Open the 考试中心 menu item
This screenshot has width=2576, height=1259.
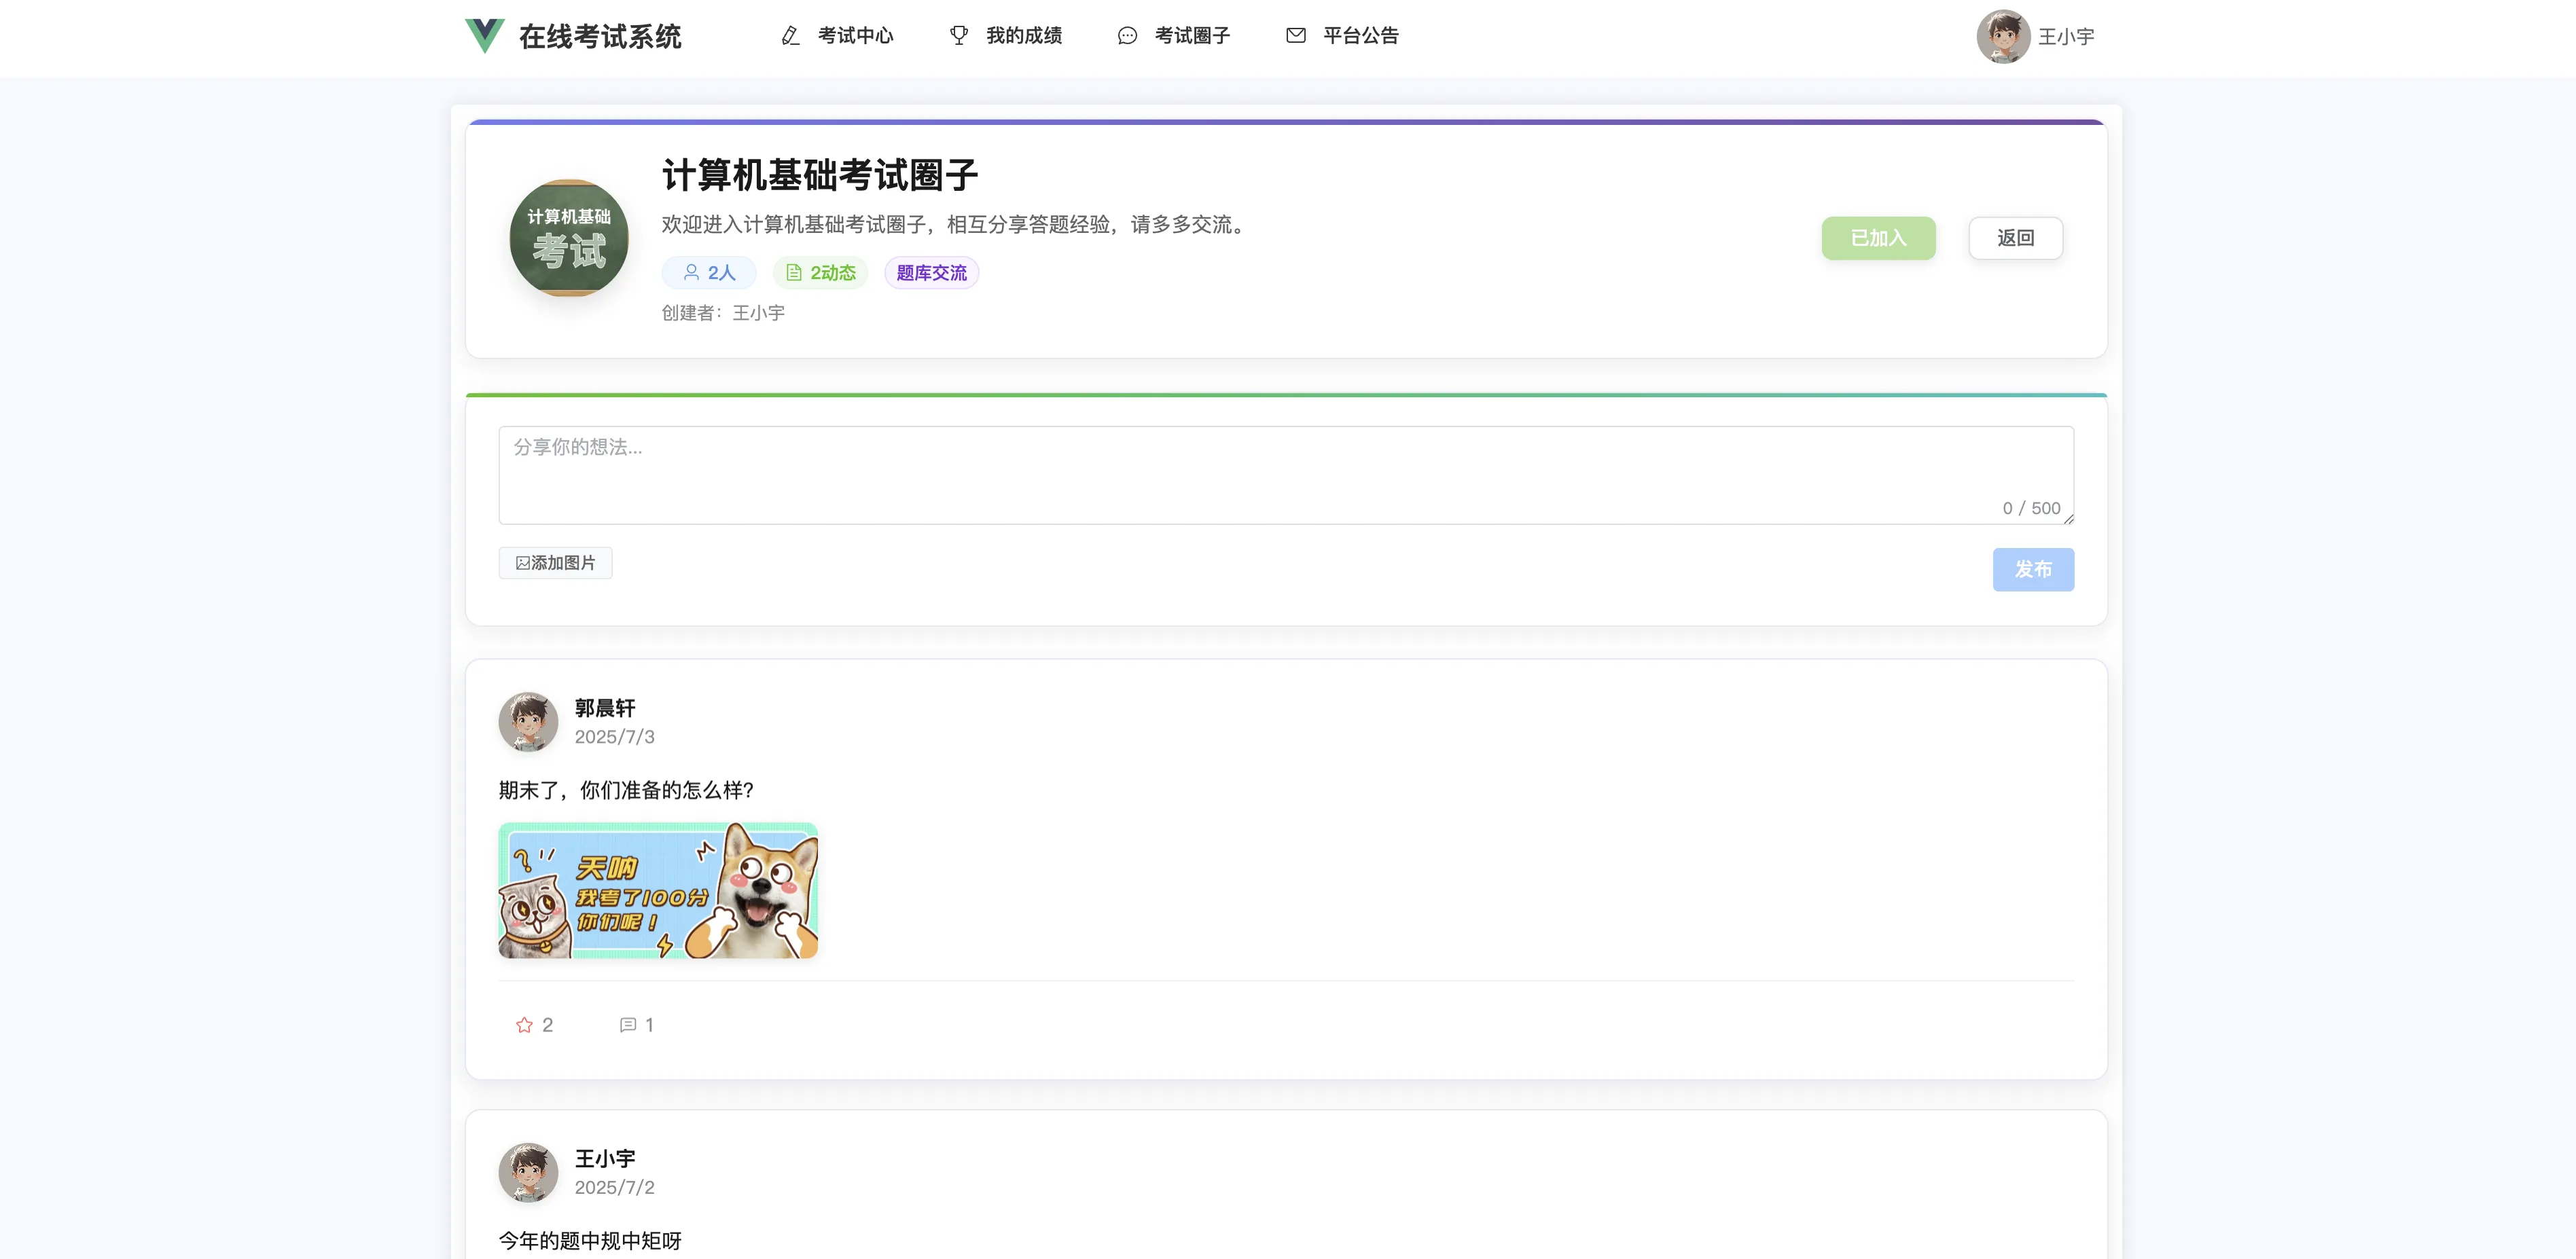pyautogui.click(x=855, y=36)
